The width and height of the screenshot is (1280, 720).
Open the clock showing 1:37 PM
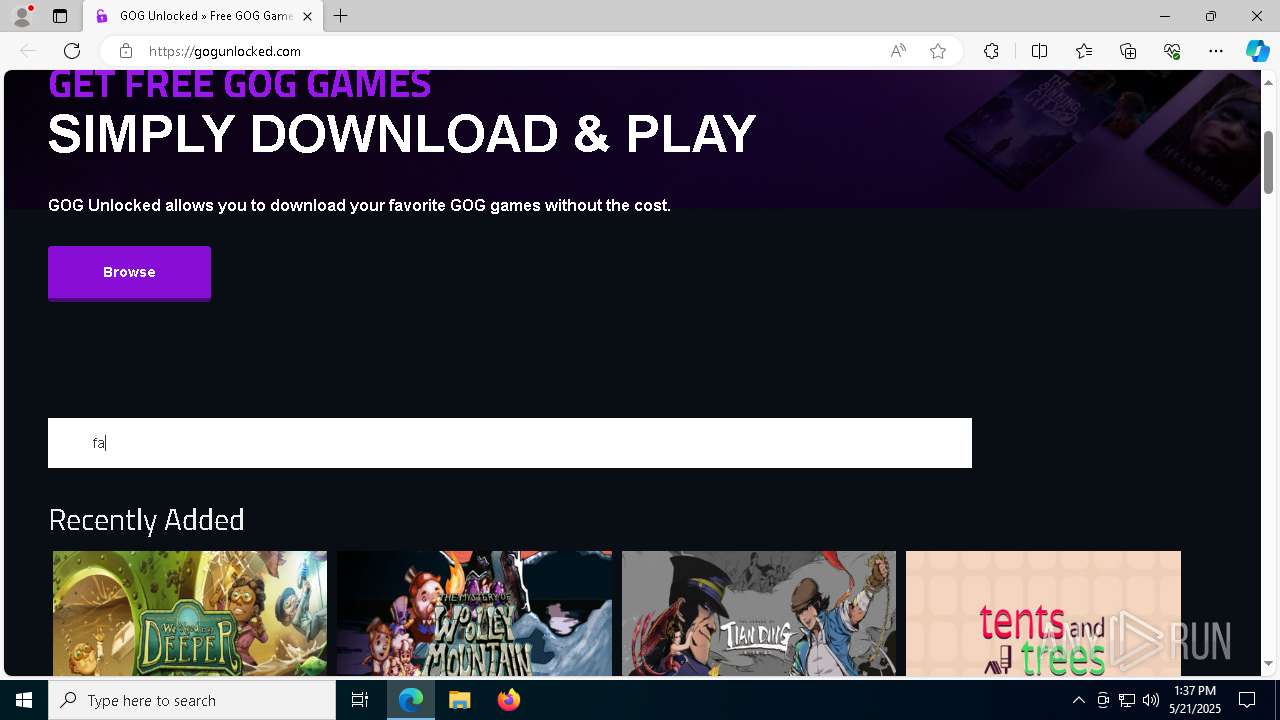point(1194,700)
